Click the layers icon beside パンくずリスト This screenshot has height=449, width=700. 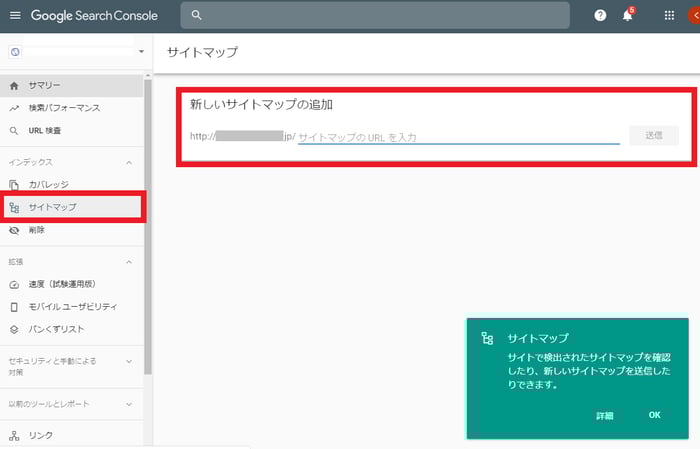tap(14, 329)
